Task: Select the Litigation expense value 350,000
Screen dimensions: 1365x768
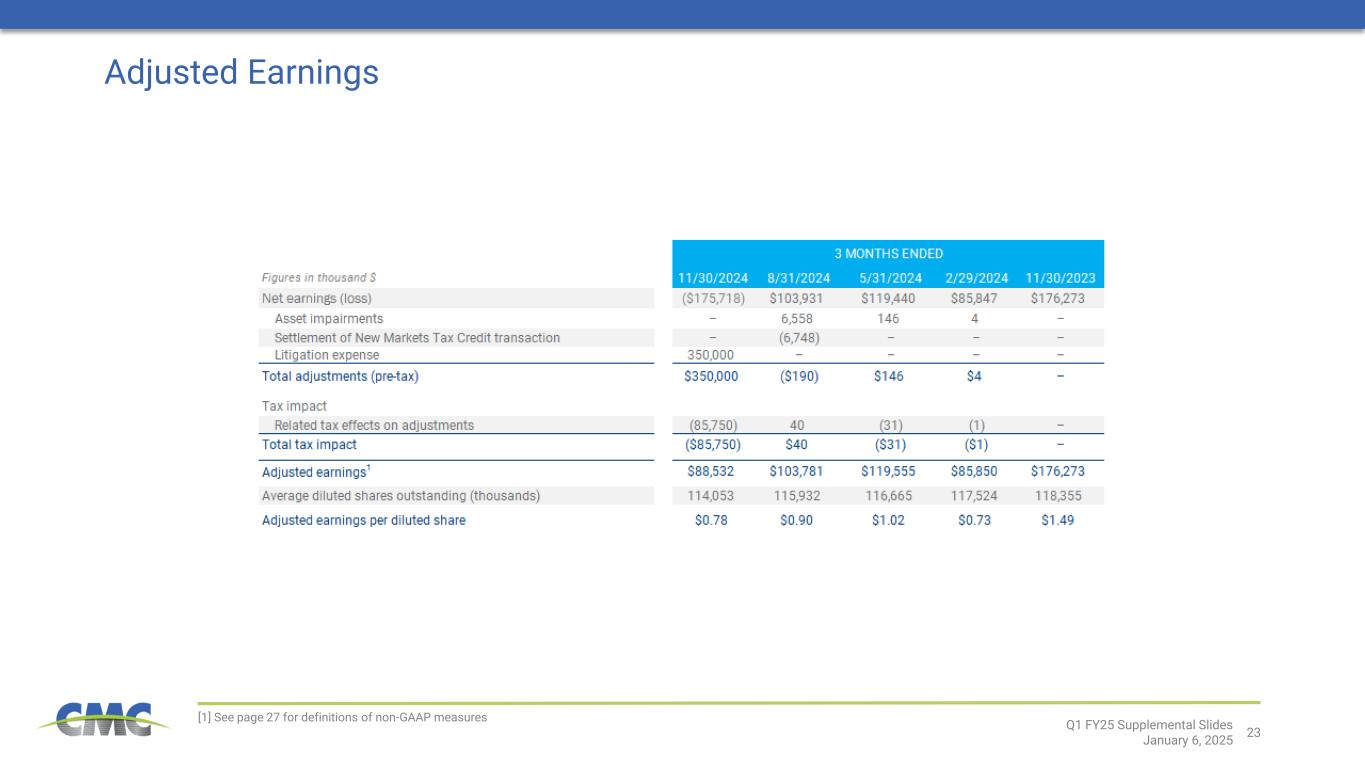Action: [711, 355]
